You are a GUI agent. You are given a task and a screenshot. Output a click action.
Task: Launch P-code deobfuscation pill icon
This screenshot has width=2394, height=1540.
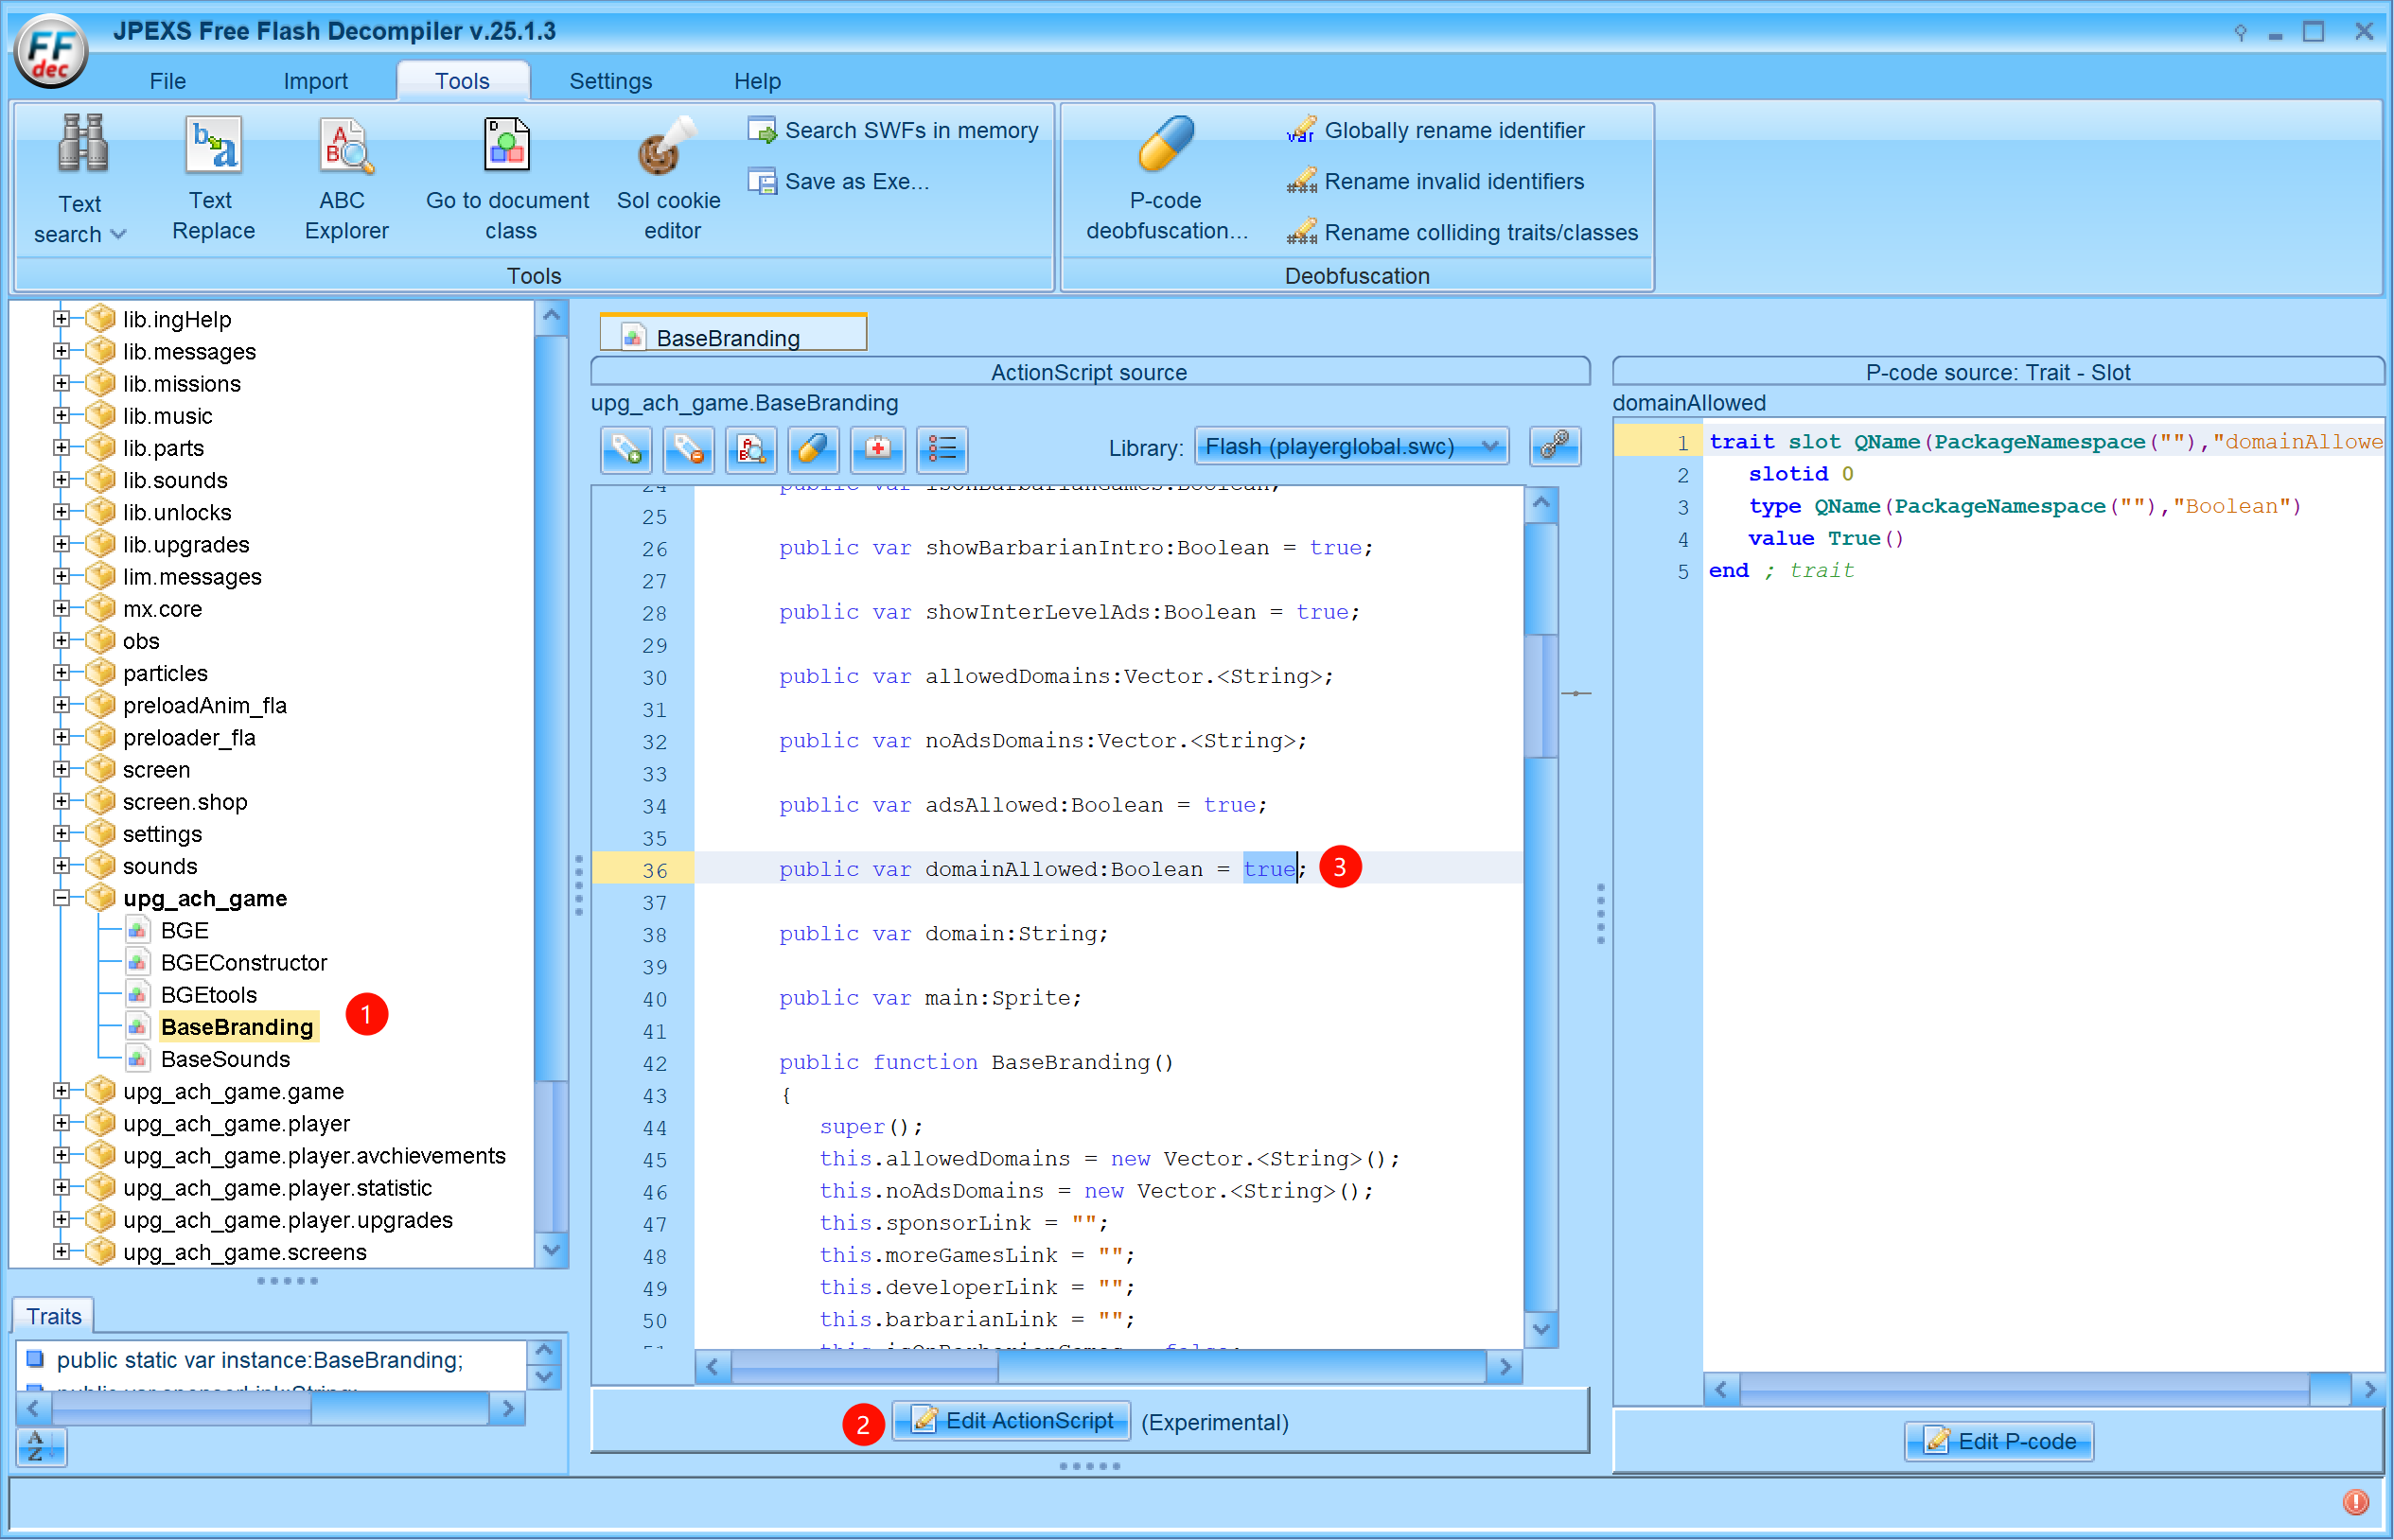click(x=1166, y=145)
